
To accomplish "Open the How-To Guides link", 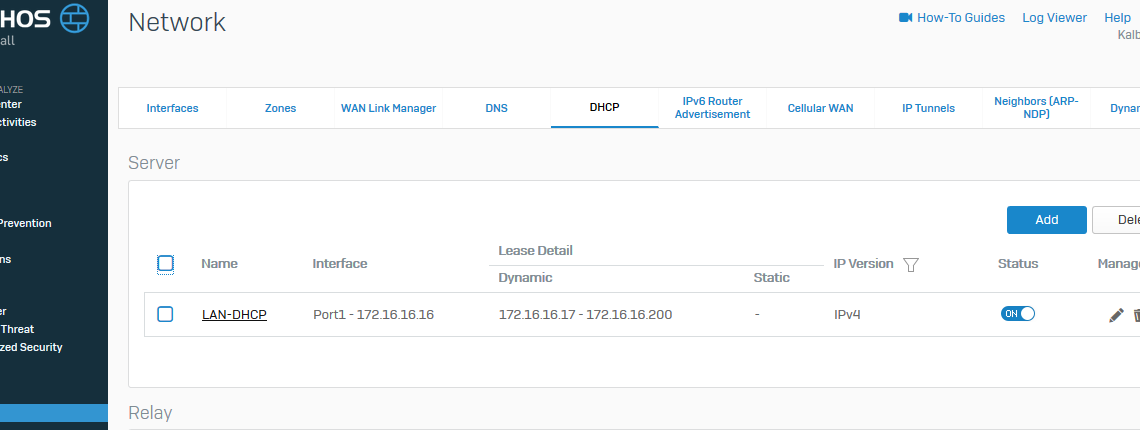I will pos(960,17).
